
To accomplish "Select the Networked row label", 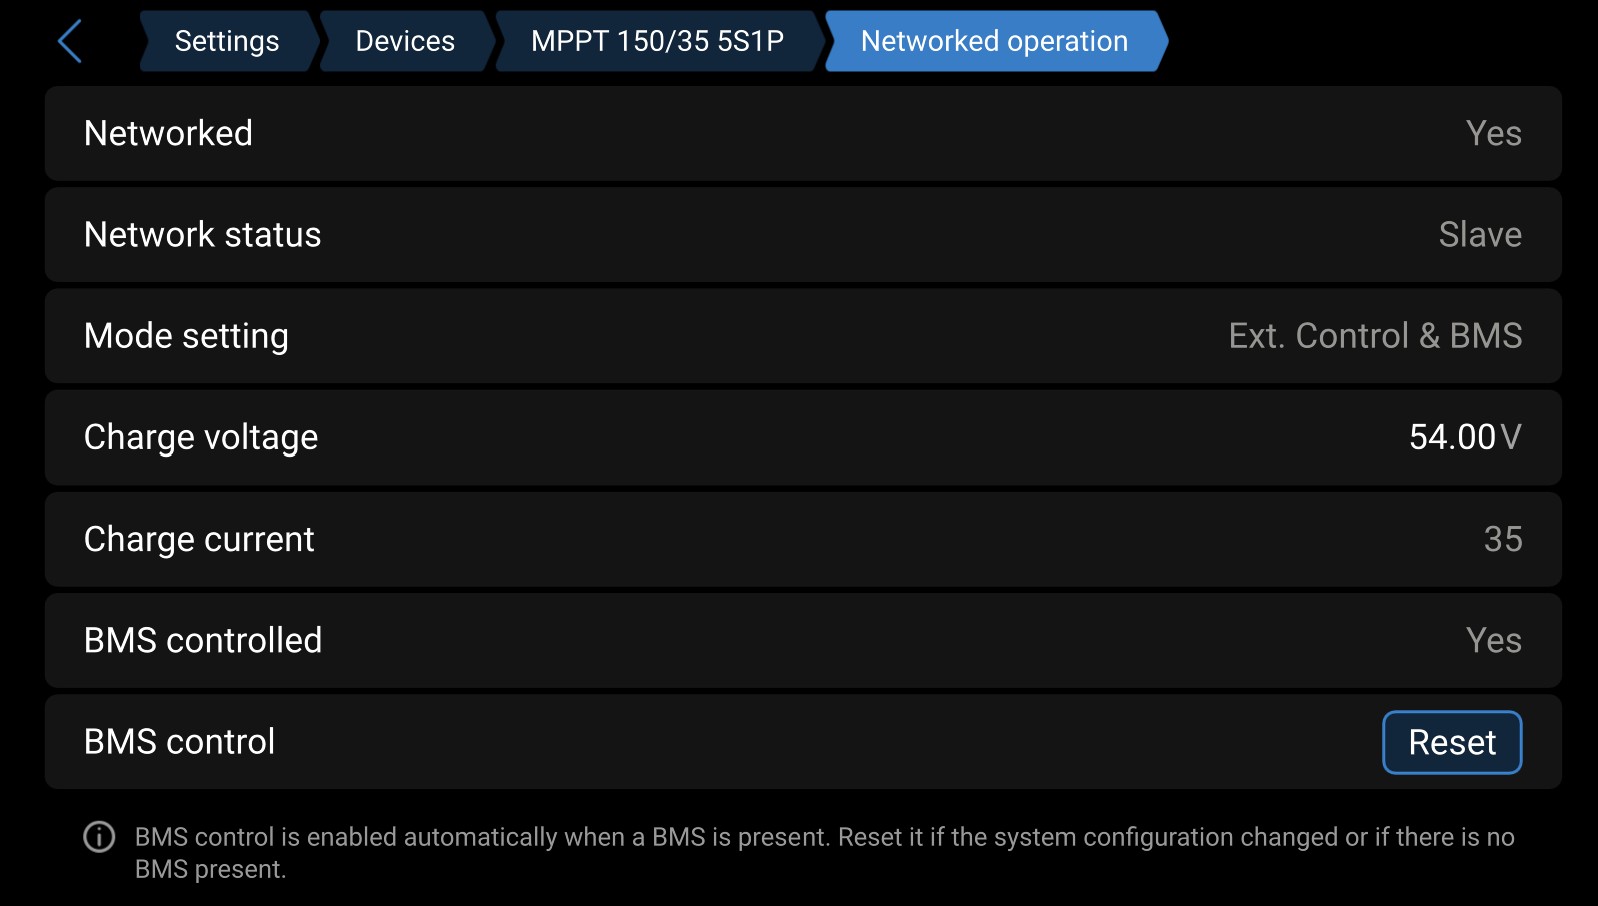I will click(168, 134).
